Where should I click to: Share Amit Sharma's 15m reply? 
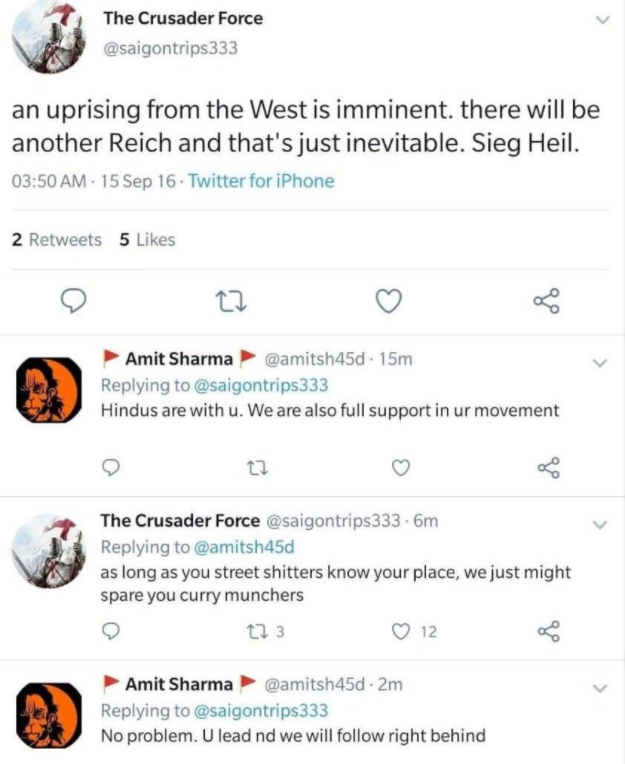pyautogui.click(x=547, y=466)
